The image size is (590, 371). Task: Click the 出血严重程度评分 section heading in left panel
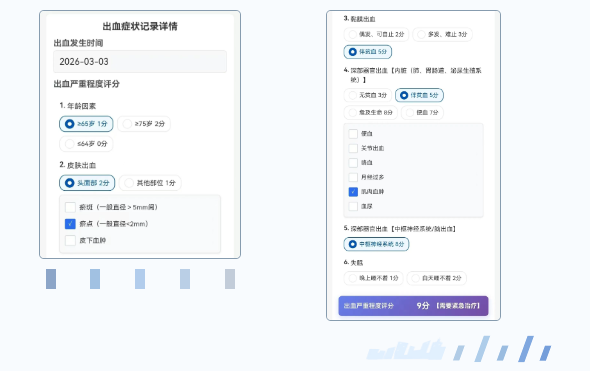tap(87, 84)
